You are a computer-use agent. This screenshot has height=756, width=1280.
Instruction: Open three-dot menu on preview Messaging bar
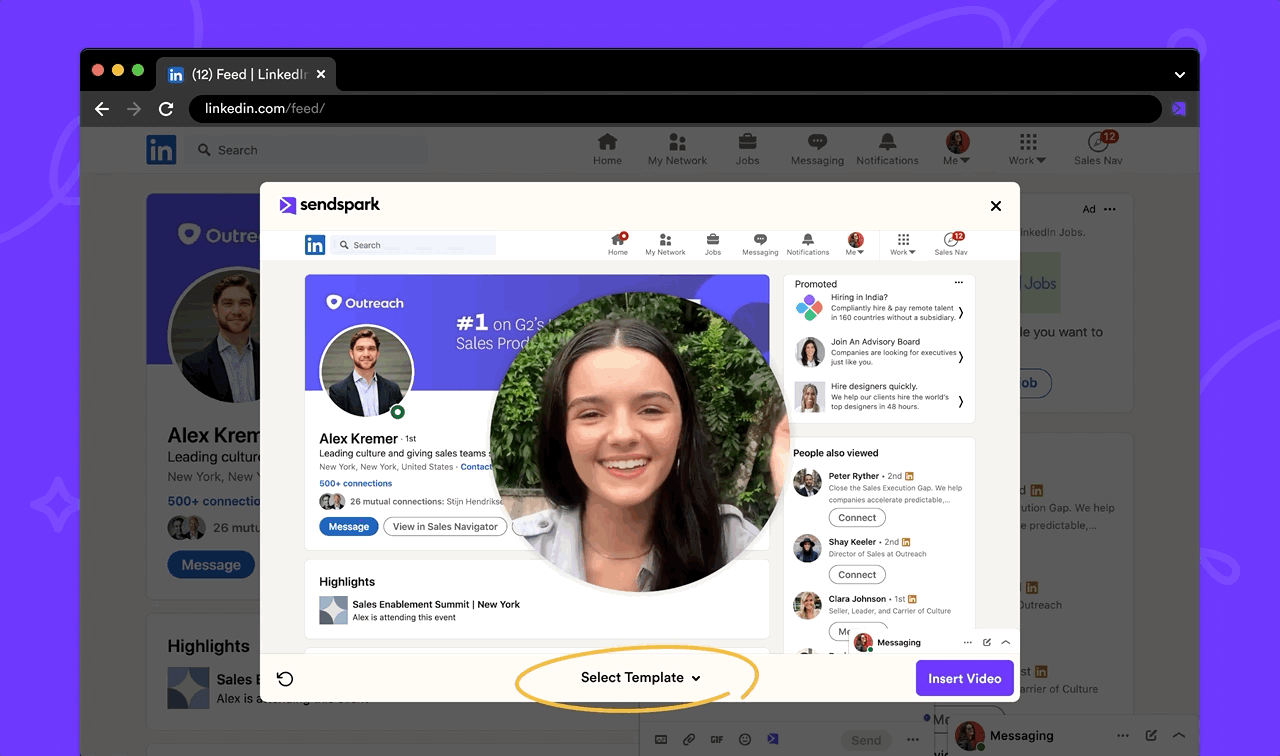tap(967, 643)
